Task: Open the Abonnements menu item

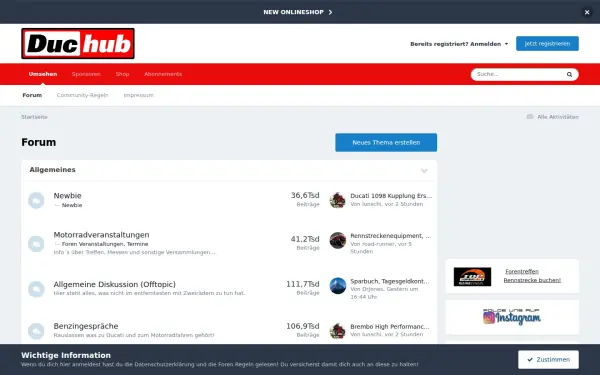Action: tap(163, 74)
